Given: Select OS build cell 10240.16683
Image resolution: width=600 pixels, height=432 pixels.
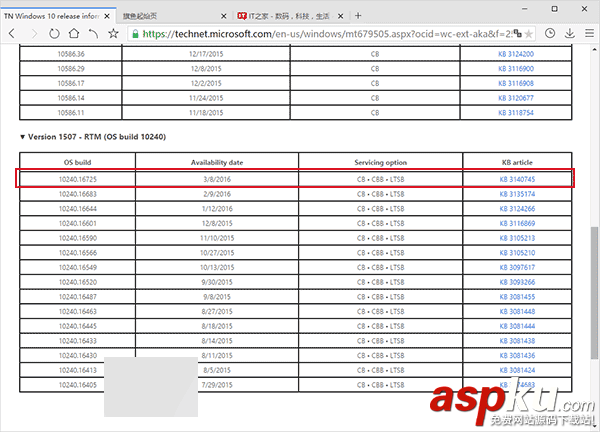Looking at the screenshot, I should tap(78, 194).
